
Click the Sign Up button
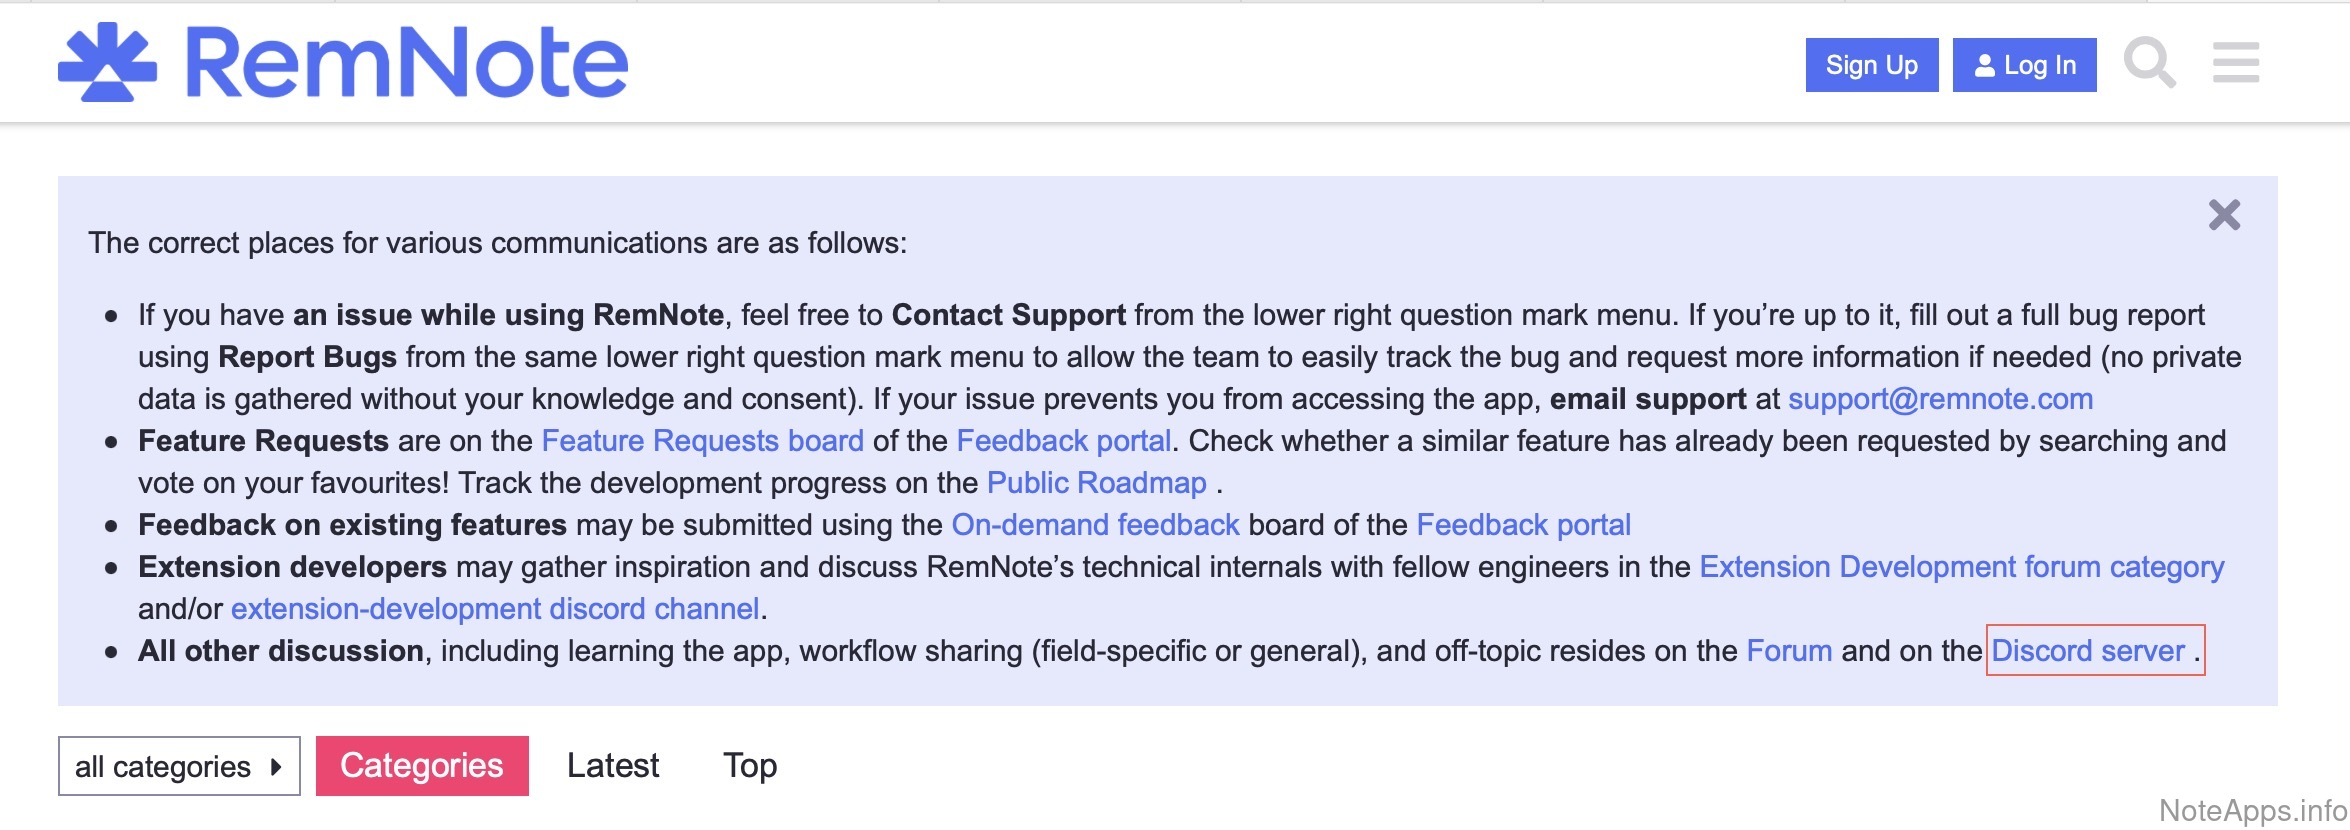coord(1871,65)
